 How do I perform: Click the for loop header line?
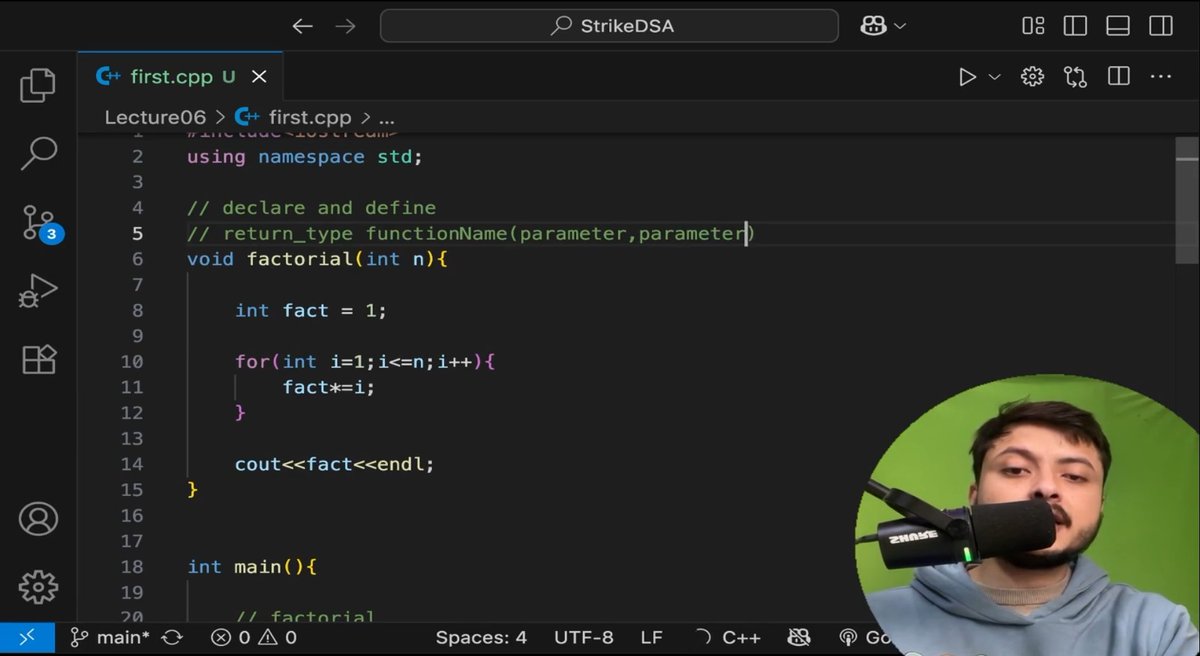point(365,361)
